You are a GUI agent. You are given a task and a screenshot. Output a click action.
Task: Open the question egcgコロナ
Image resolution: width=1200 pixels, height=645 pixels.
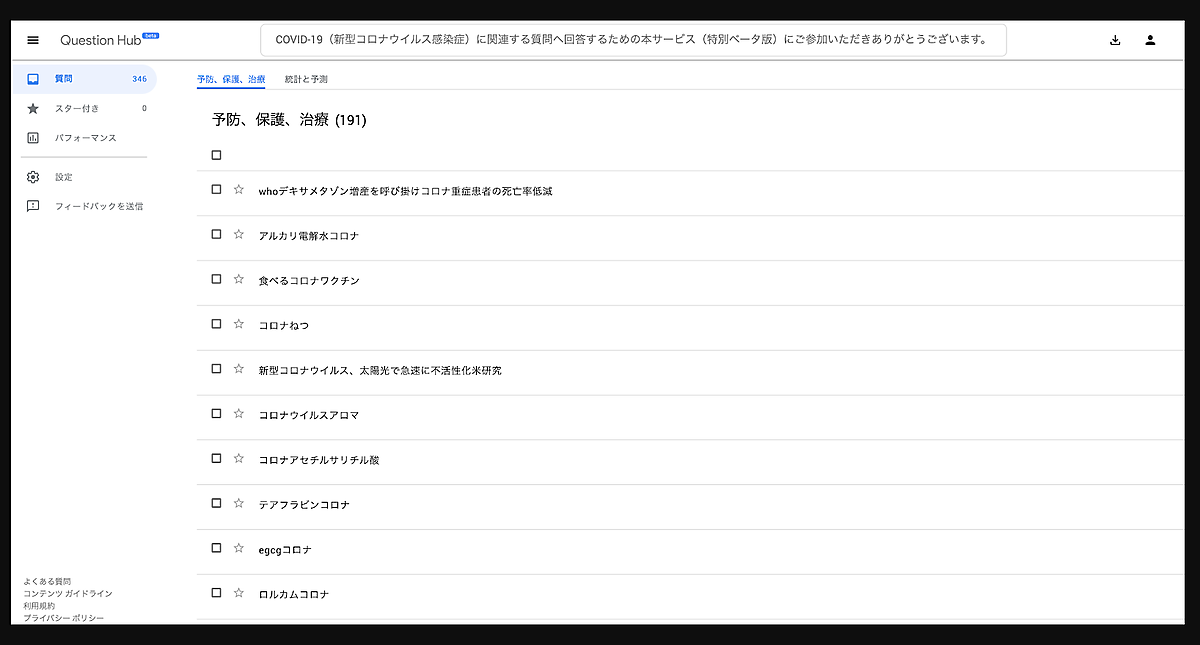click(286, 550)
